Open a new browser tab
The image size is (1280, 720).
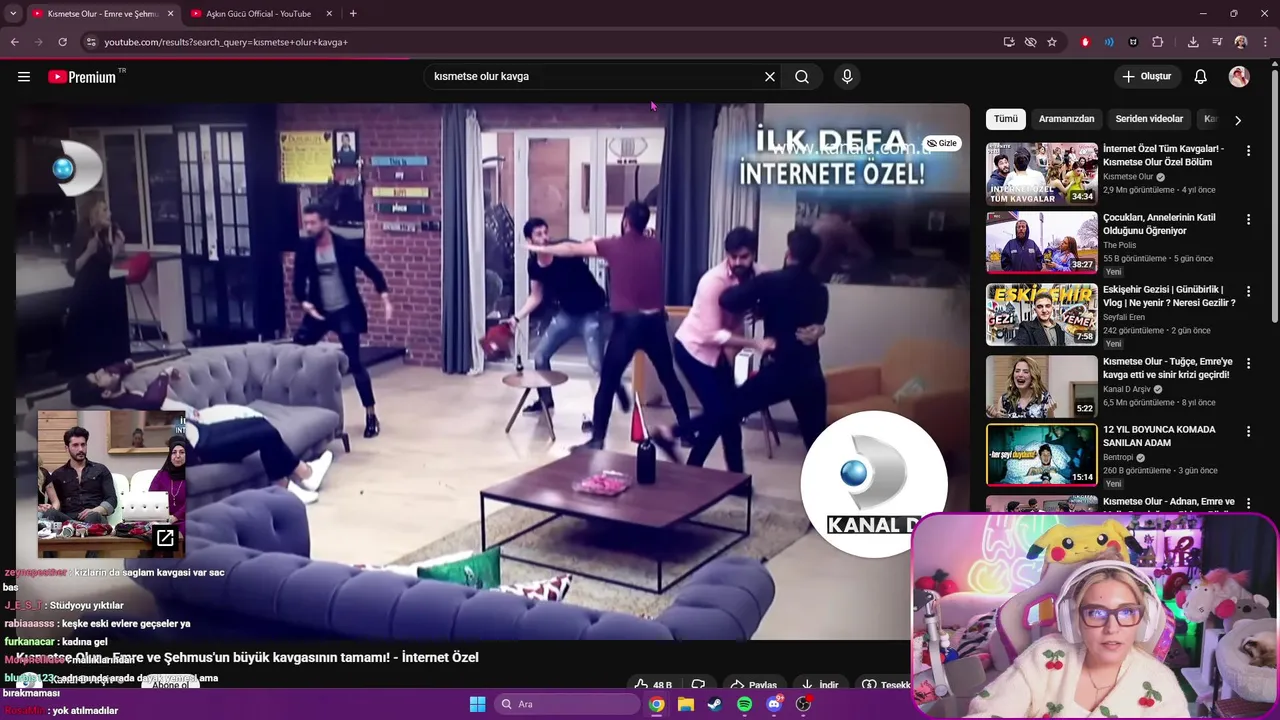pos(353,13)
